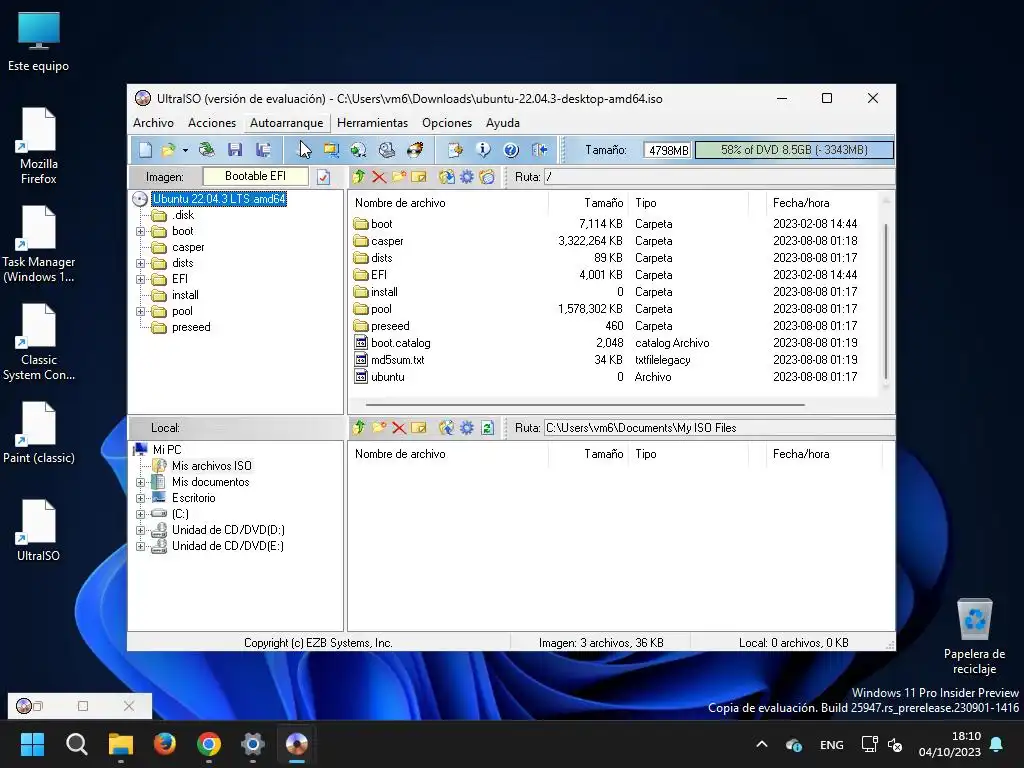Open the Opciones menu

tap(447, 123)
